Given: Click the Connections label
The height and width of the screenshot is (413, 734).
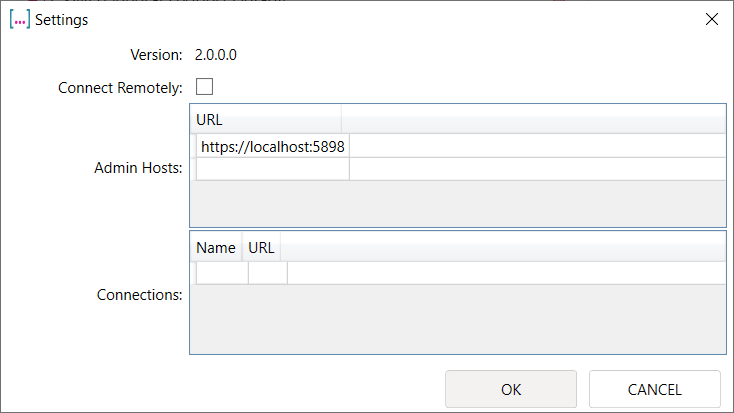Looking at the screenshot, I should pyautogui.click(x=139, y=295).
